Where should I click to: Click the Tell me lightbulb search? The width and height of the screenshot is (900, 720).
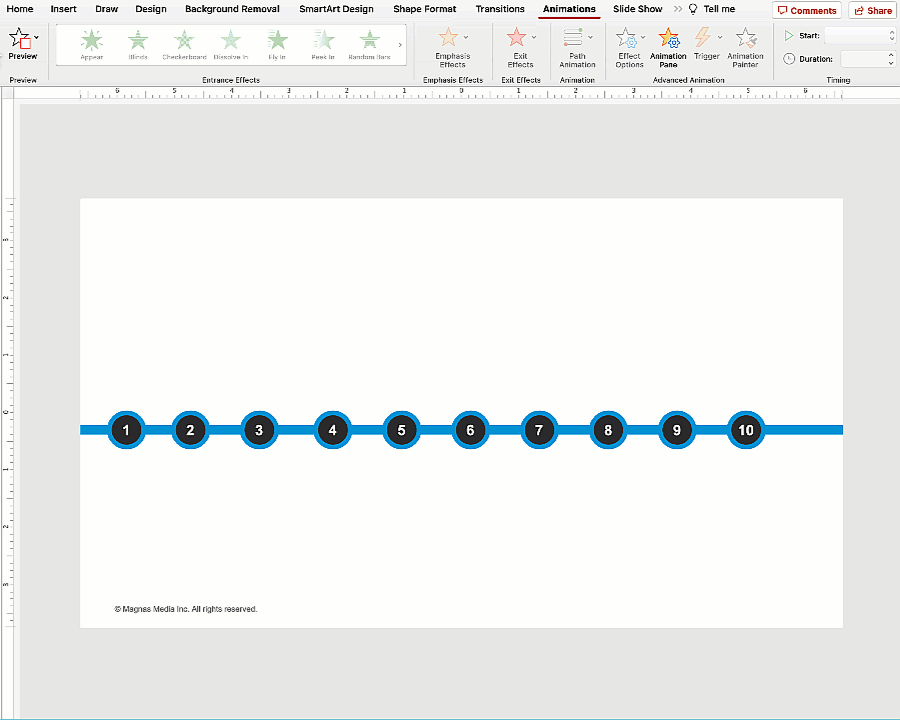(x=712, y=9)
